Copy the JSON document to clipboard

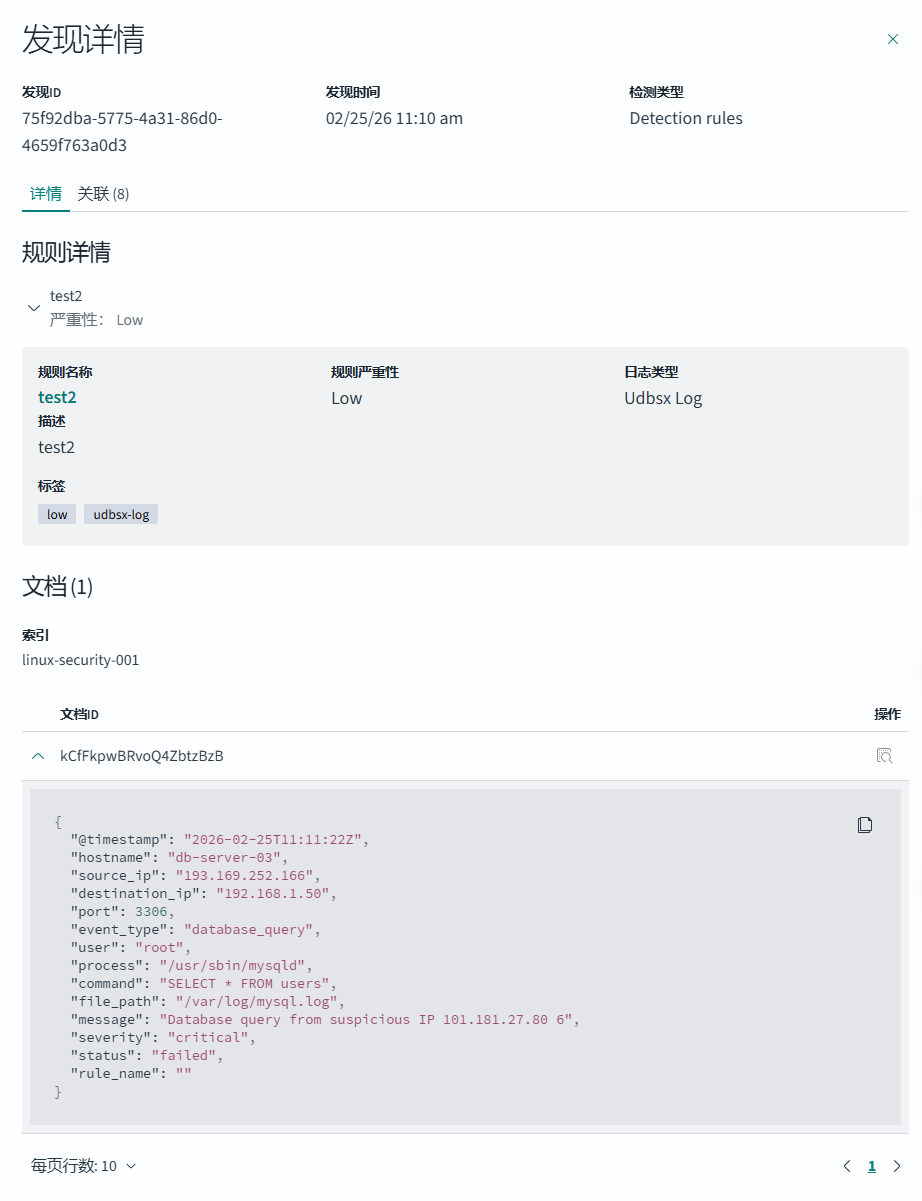[865, 825]
